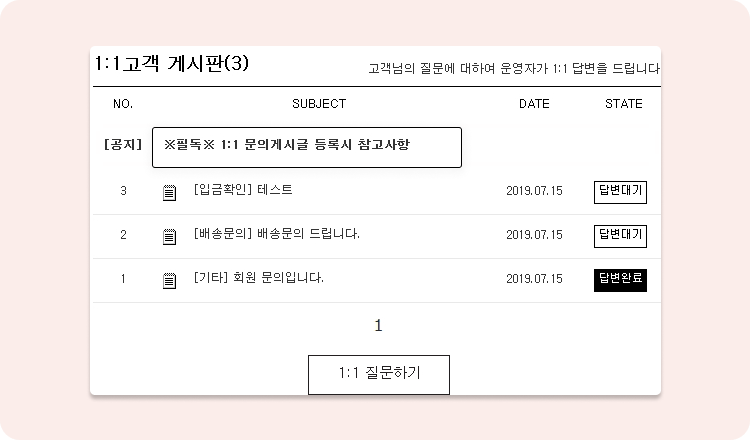The image size is (750, 440).
Task: Click the SUBJECT column header
Action: click(x=319, y=104)
